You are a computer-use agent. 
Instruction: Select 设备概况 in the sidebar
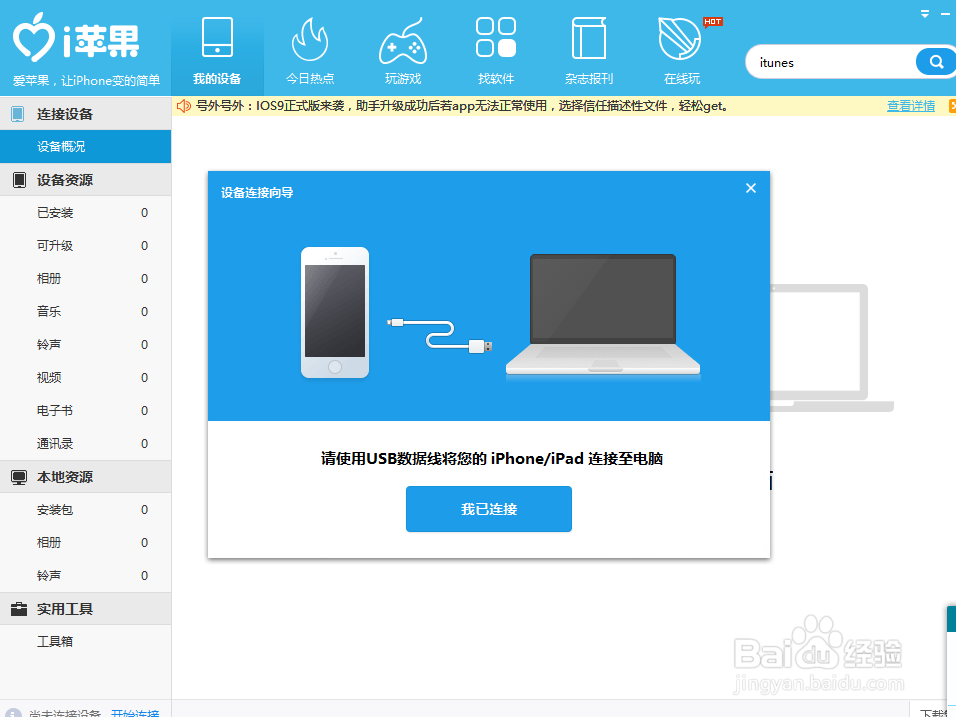(85, 146)
